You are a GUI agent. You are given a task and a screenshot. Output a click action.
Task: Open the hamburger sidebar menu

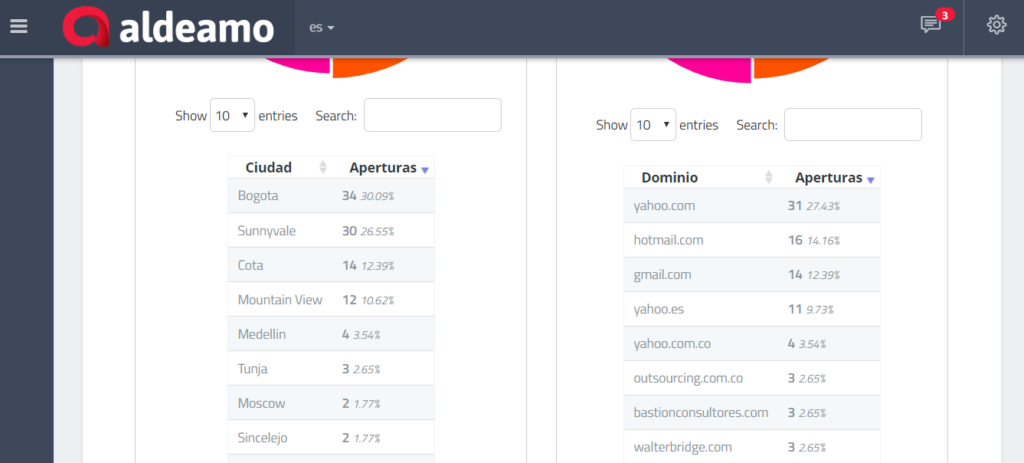(x=18, y=26)
